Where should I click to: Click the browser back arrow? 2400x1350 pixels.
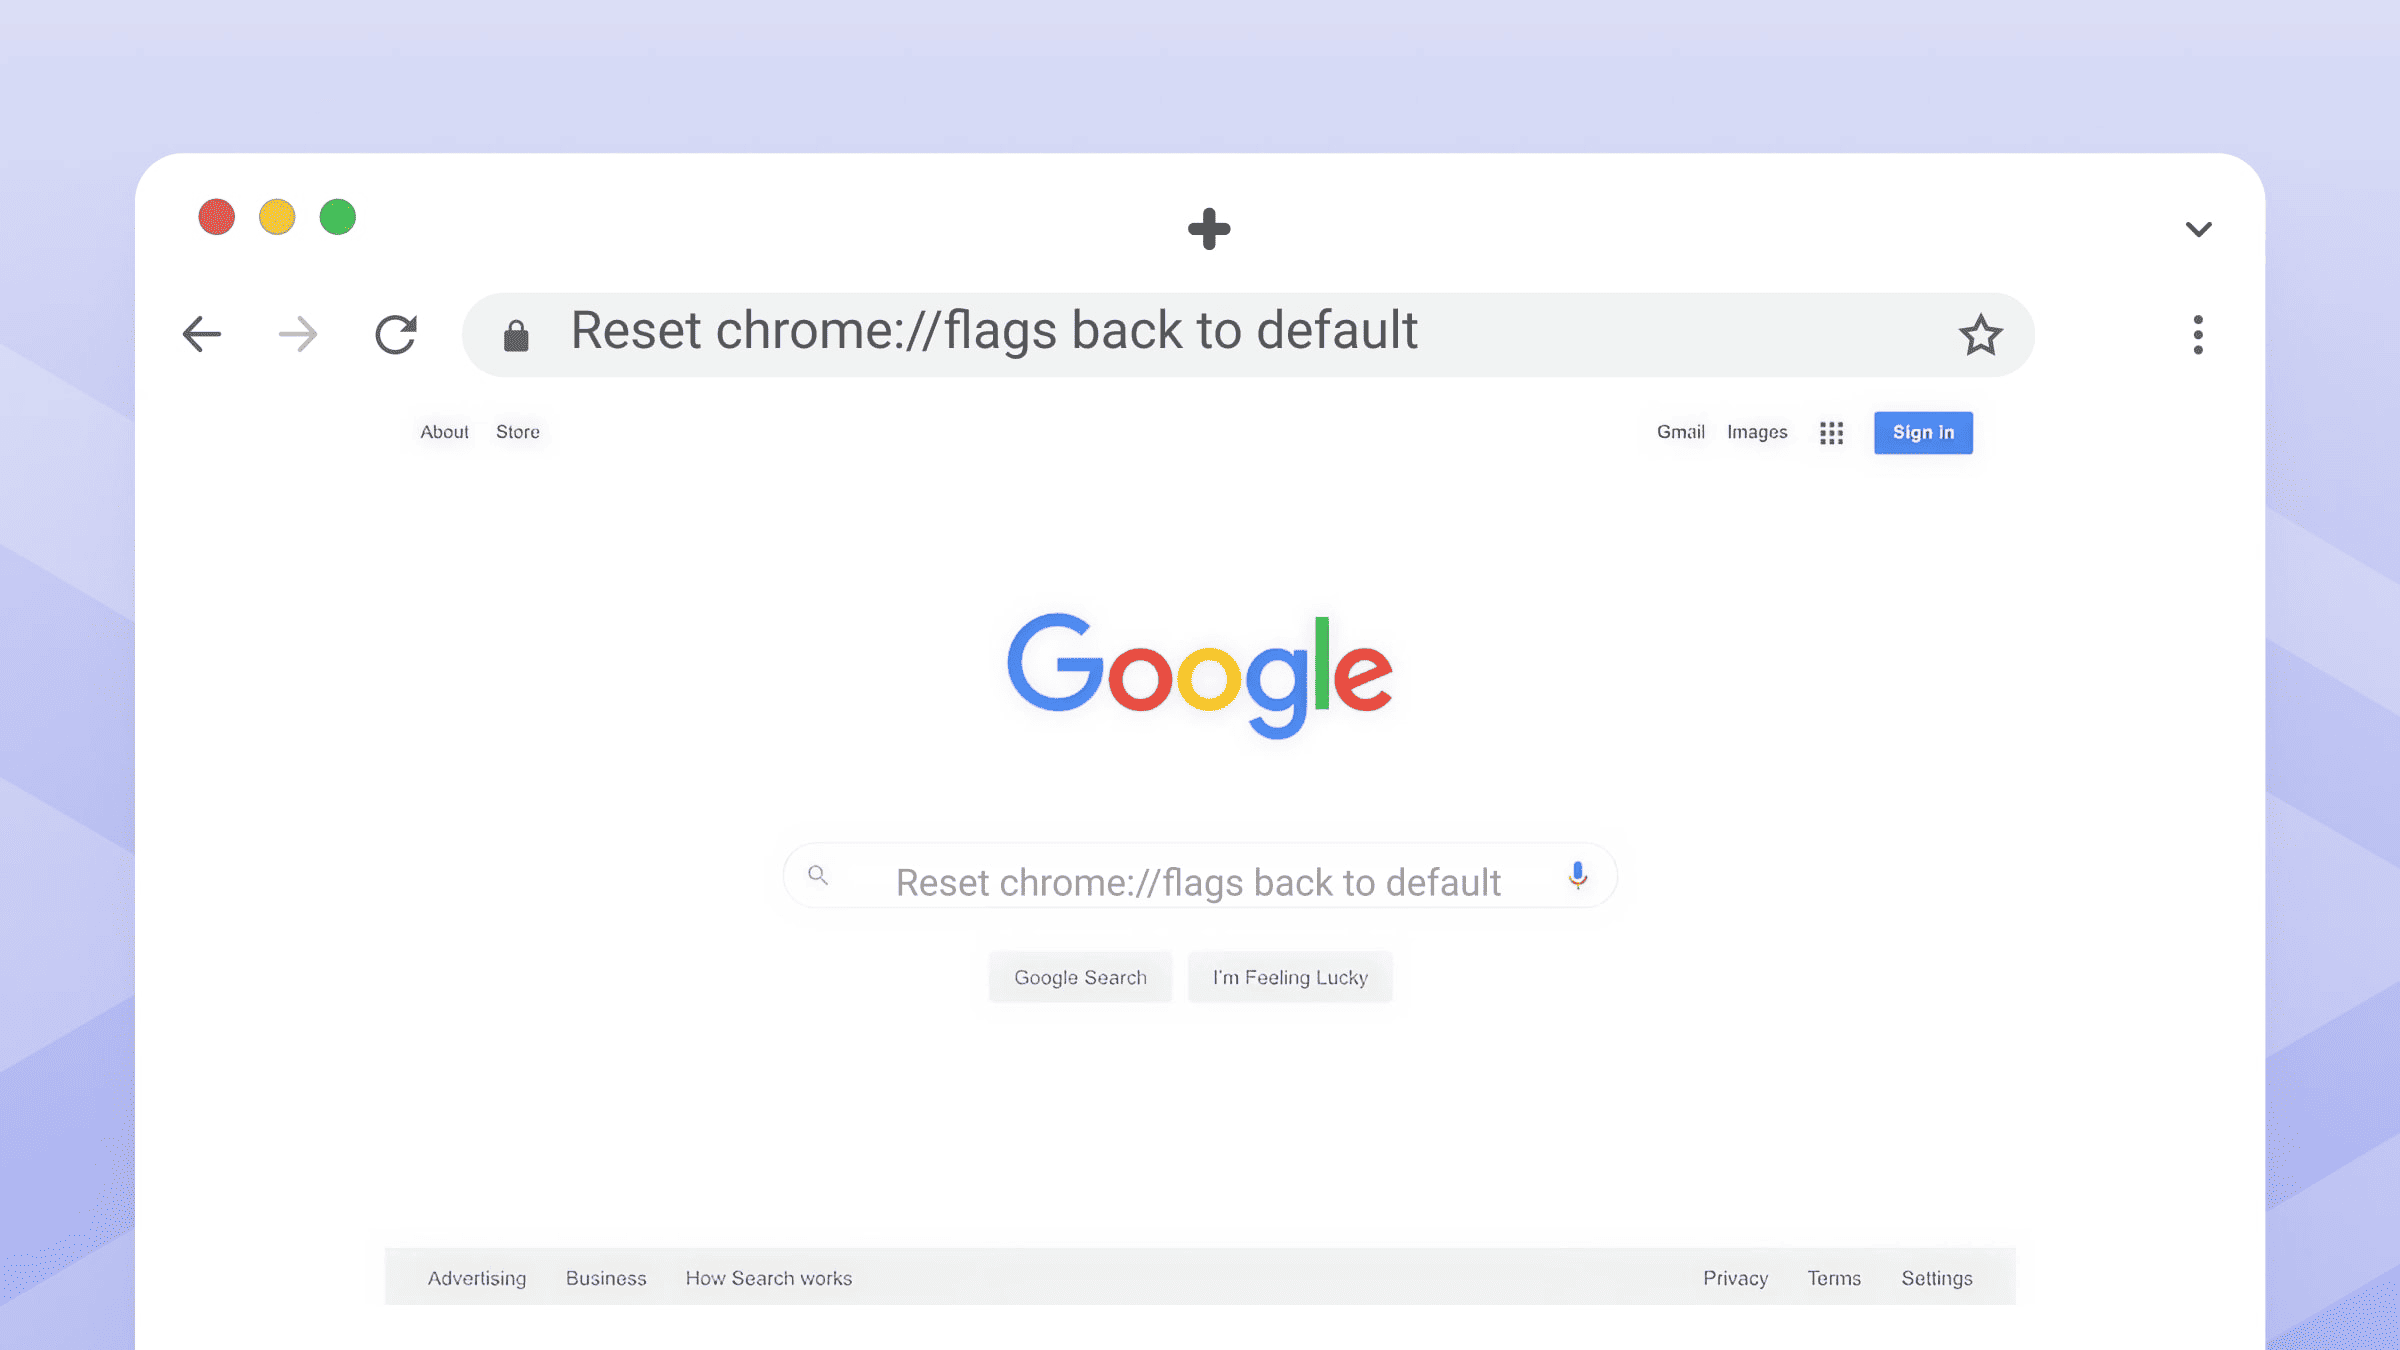pos(202,334)
